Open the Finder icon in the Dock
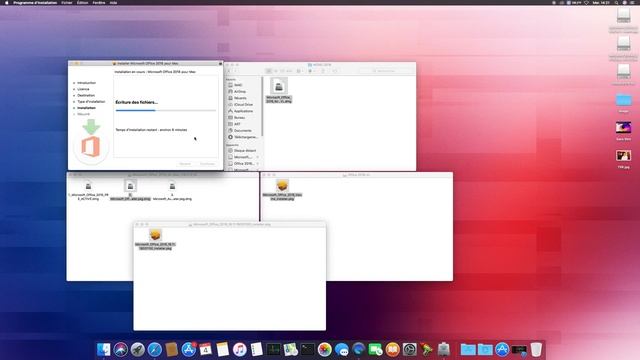Screen dimensions: 640x360 104,349
